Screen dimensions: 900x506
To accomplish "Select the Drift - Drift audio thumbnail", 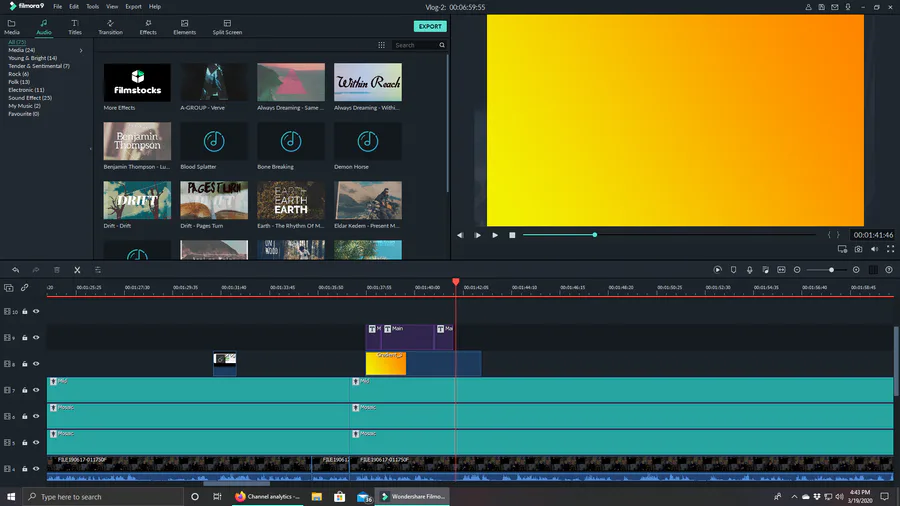I will (x=137, y=200).
